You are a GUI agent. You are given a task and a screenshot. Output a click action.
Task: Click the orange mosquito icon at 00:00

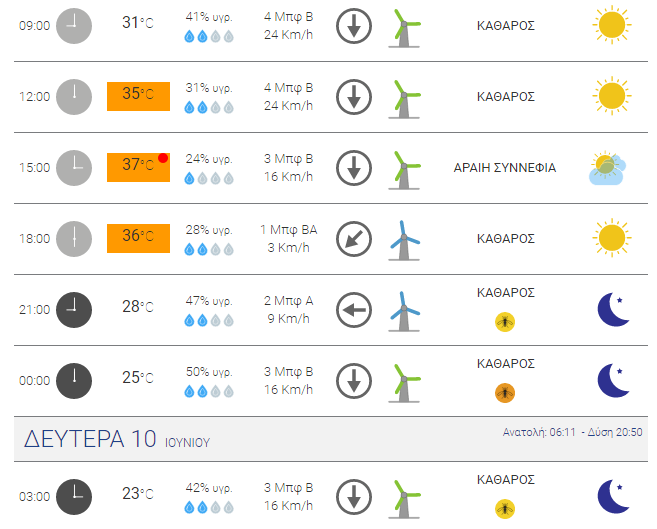tap(505, 393)
